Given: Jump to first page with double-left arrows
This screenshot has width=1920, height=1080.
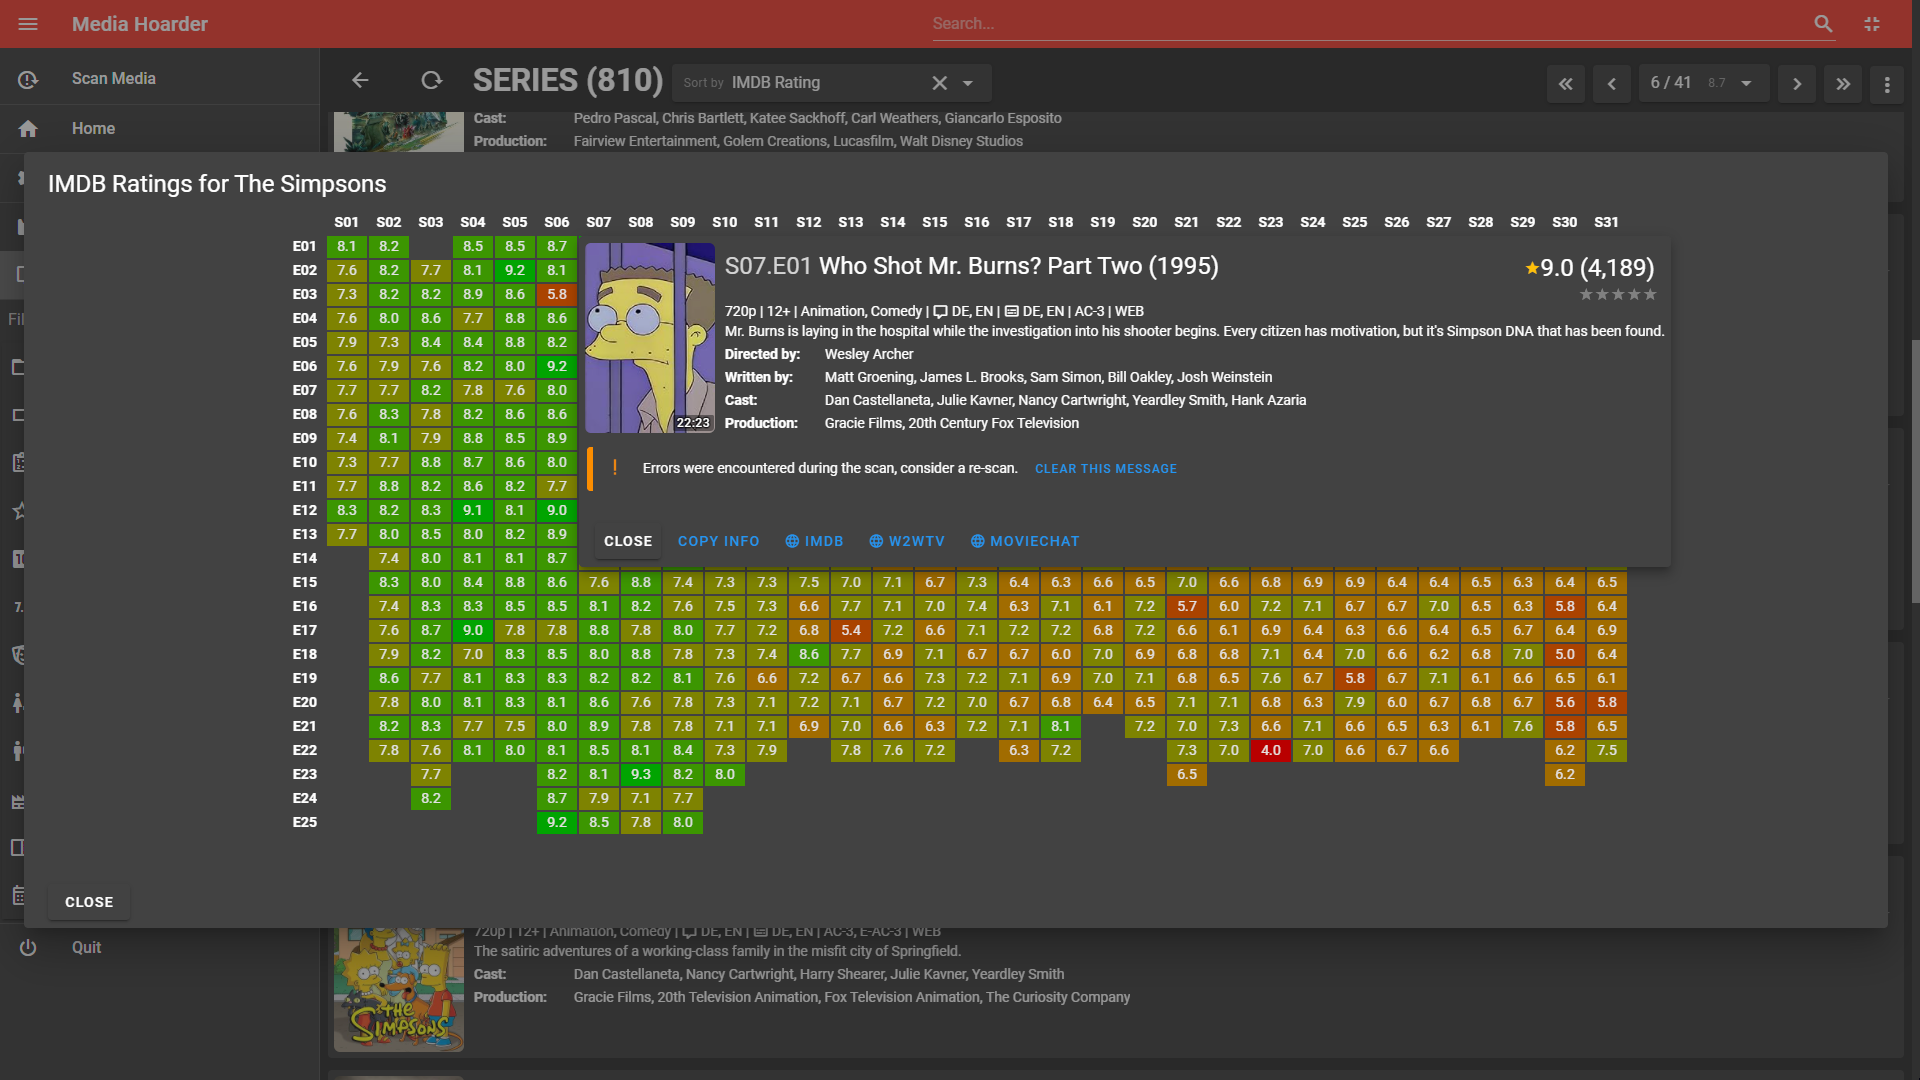Looking at the screenshot, I should click(1566, 84).
